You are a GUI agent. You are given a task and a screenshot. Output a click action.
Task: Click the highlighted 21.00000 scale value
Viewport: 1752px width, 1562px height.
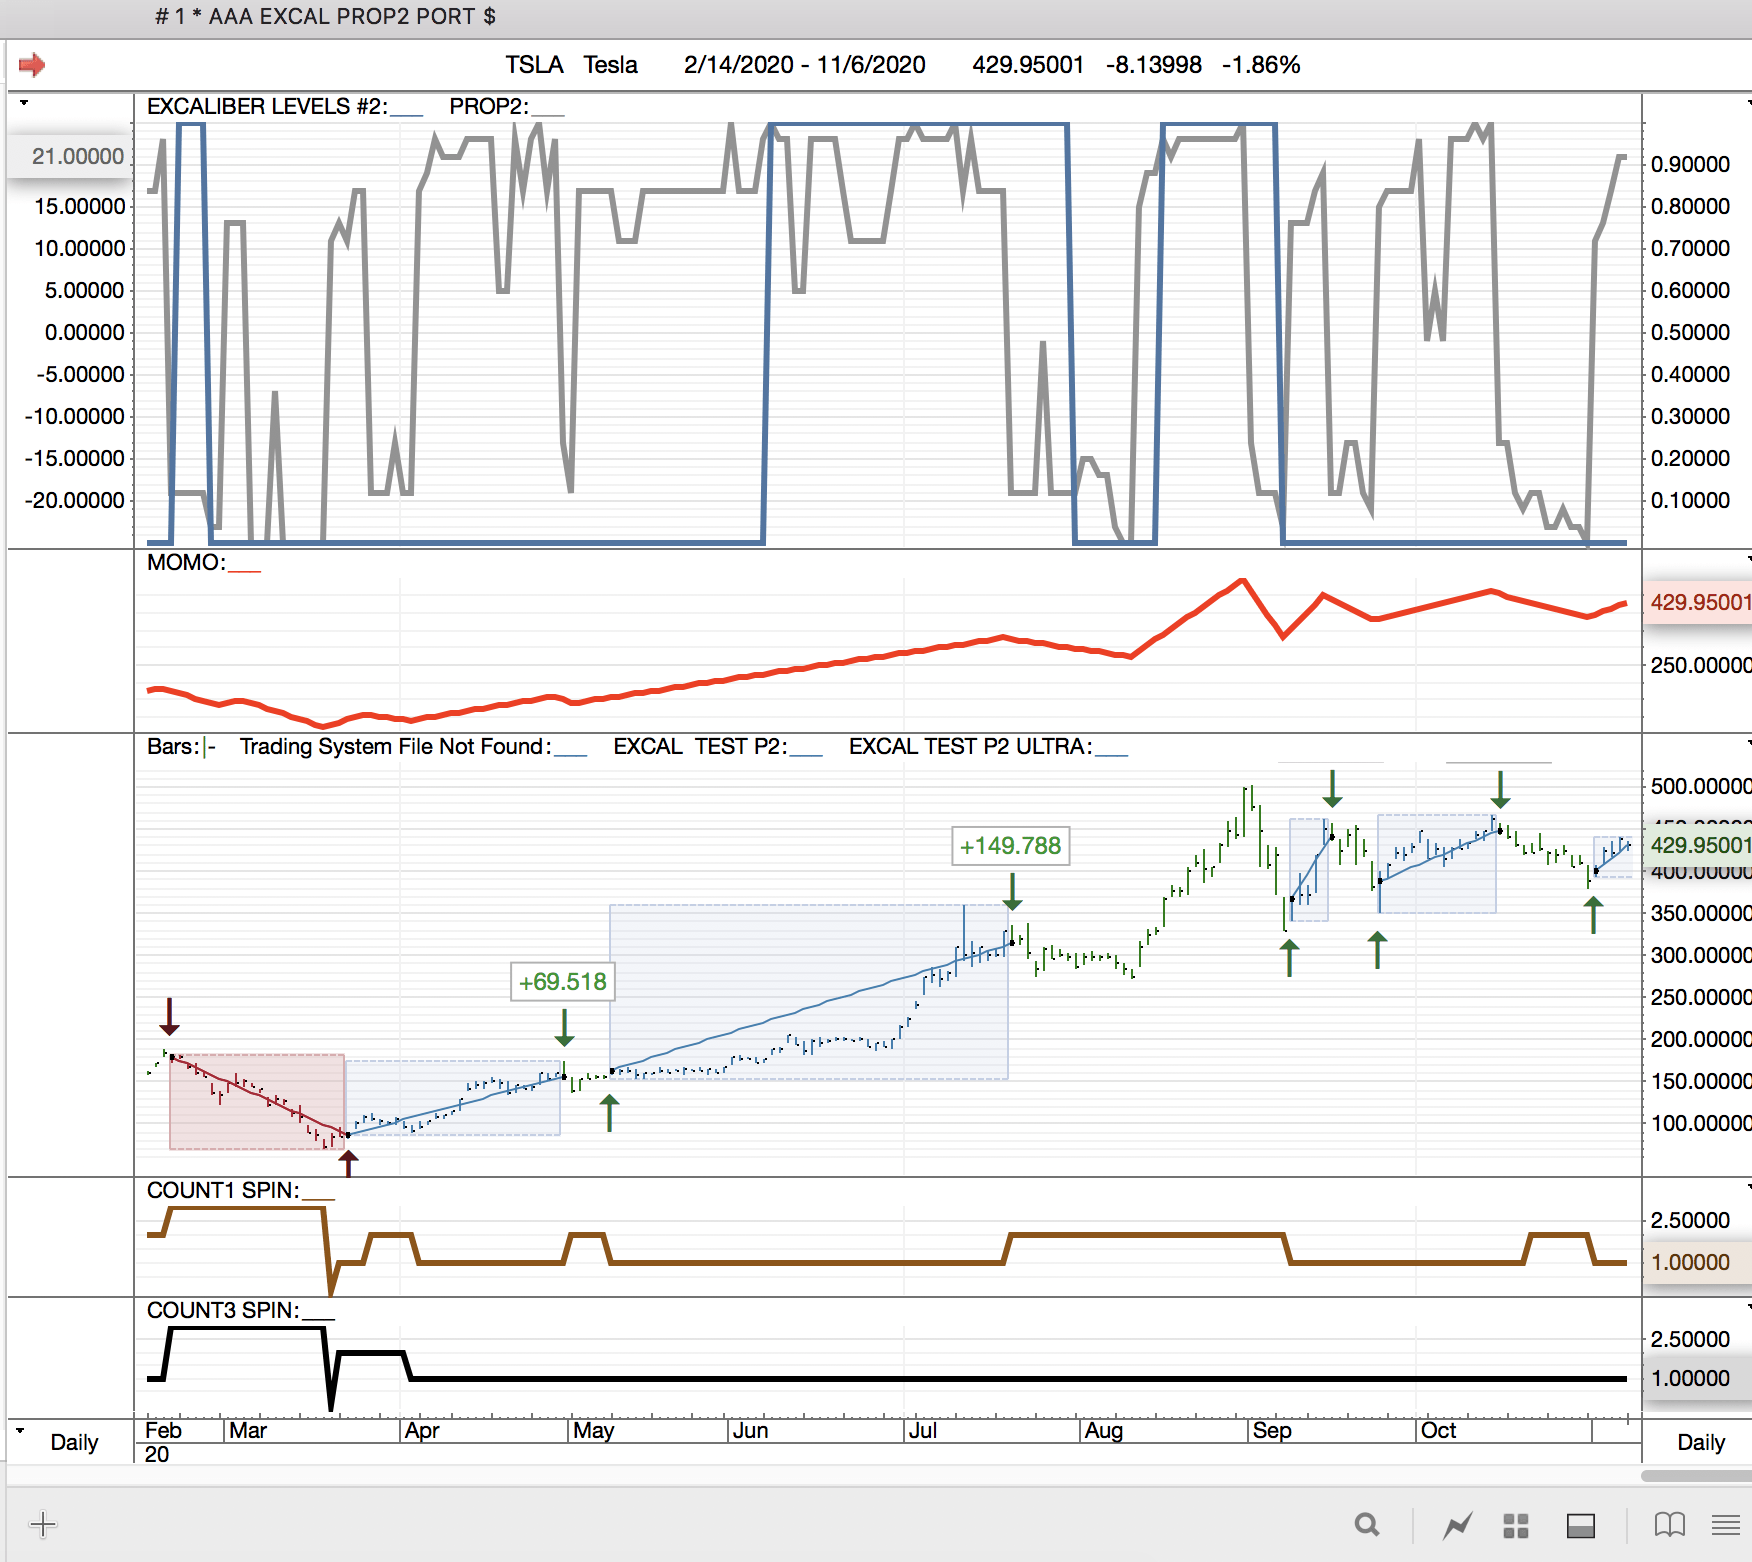click(70, 157)
